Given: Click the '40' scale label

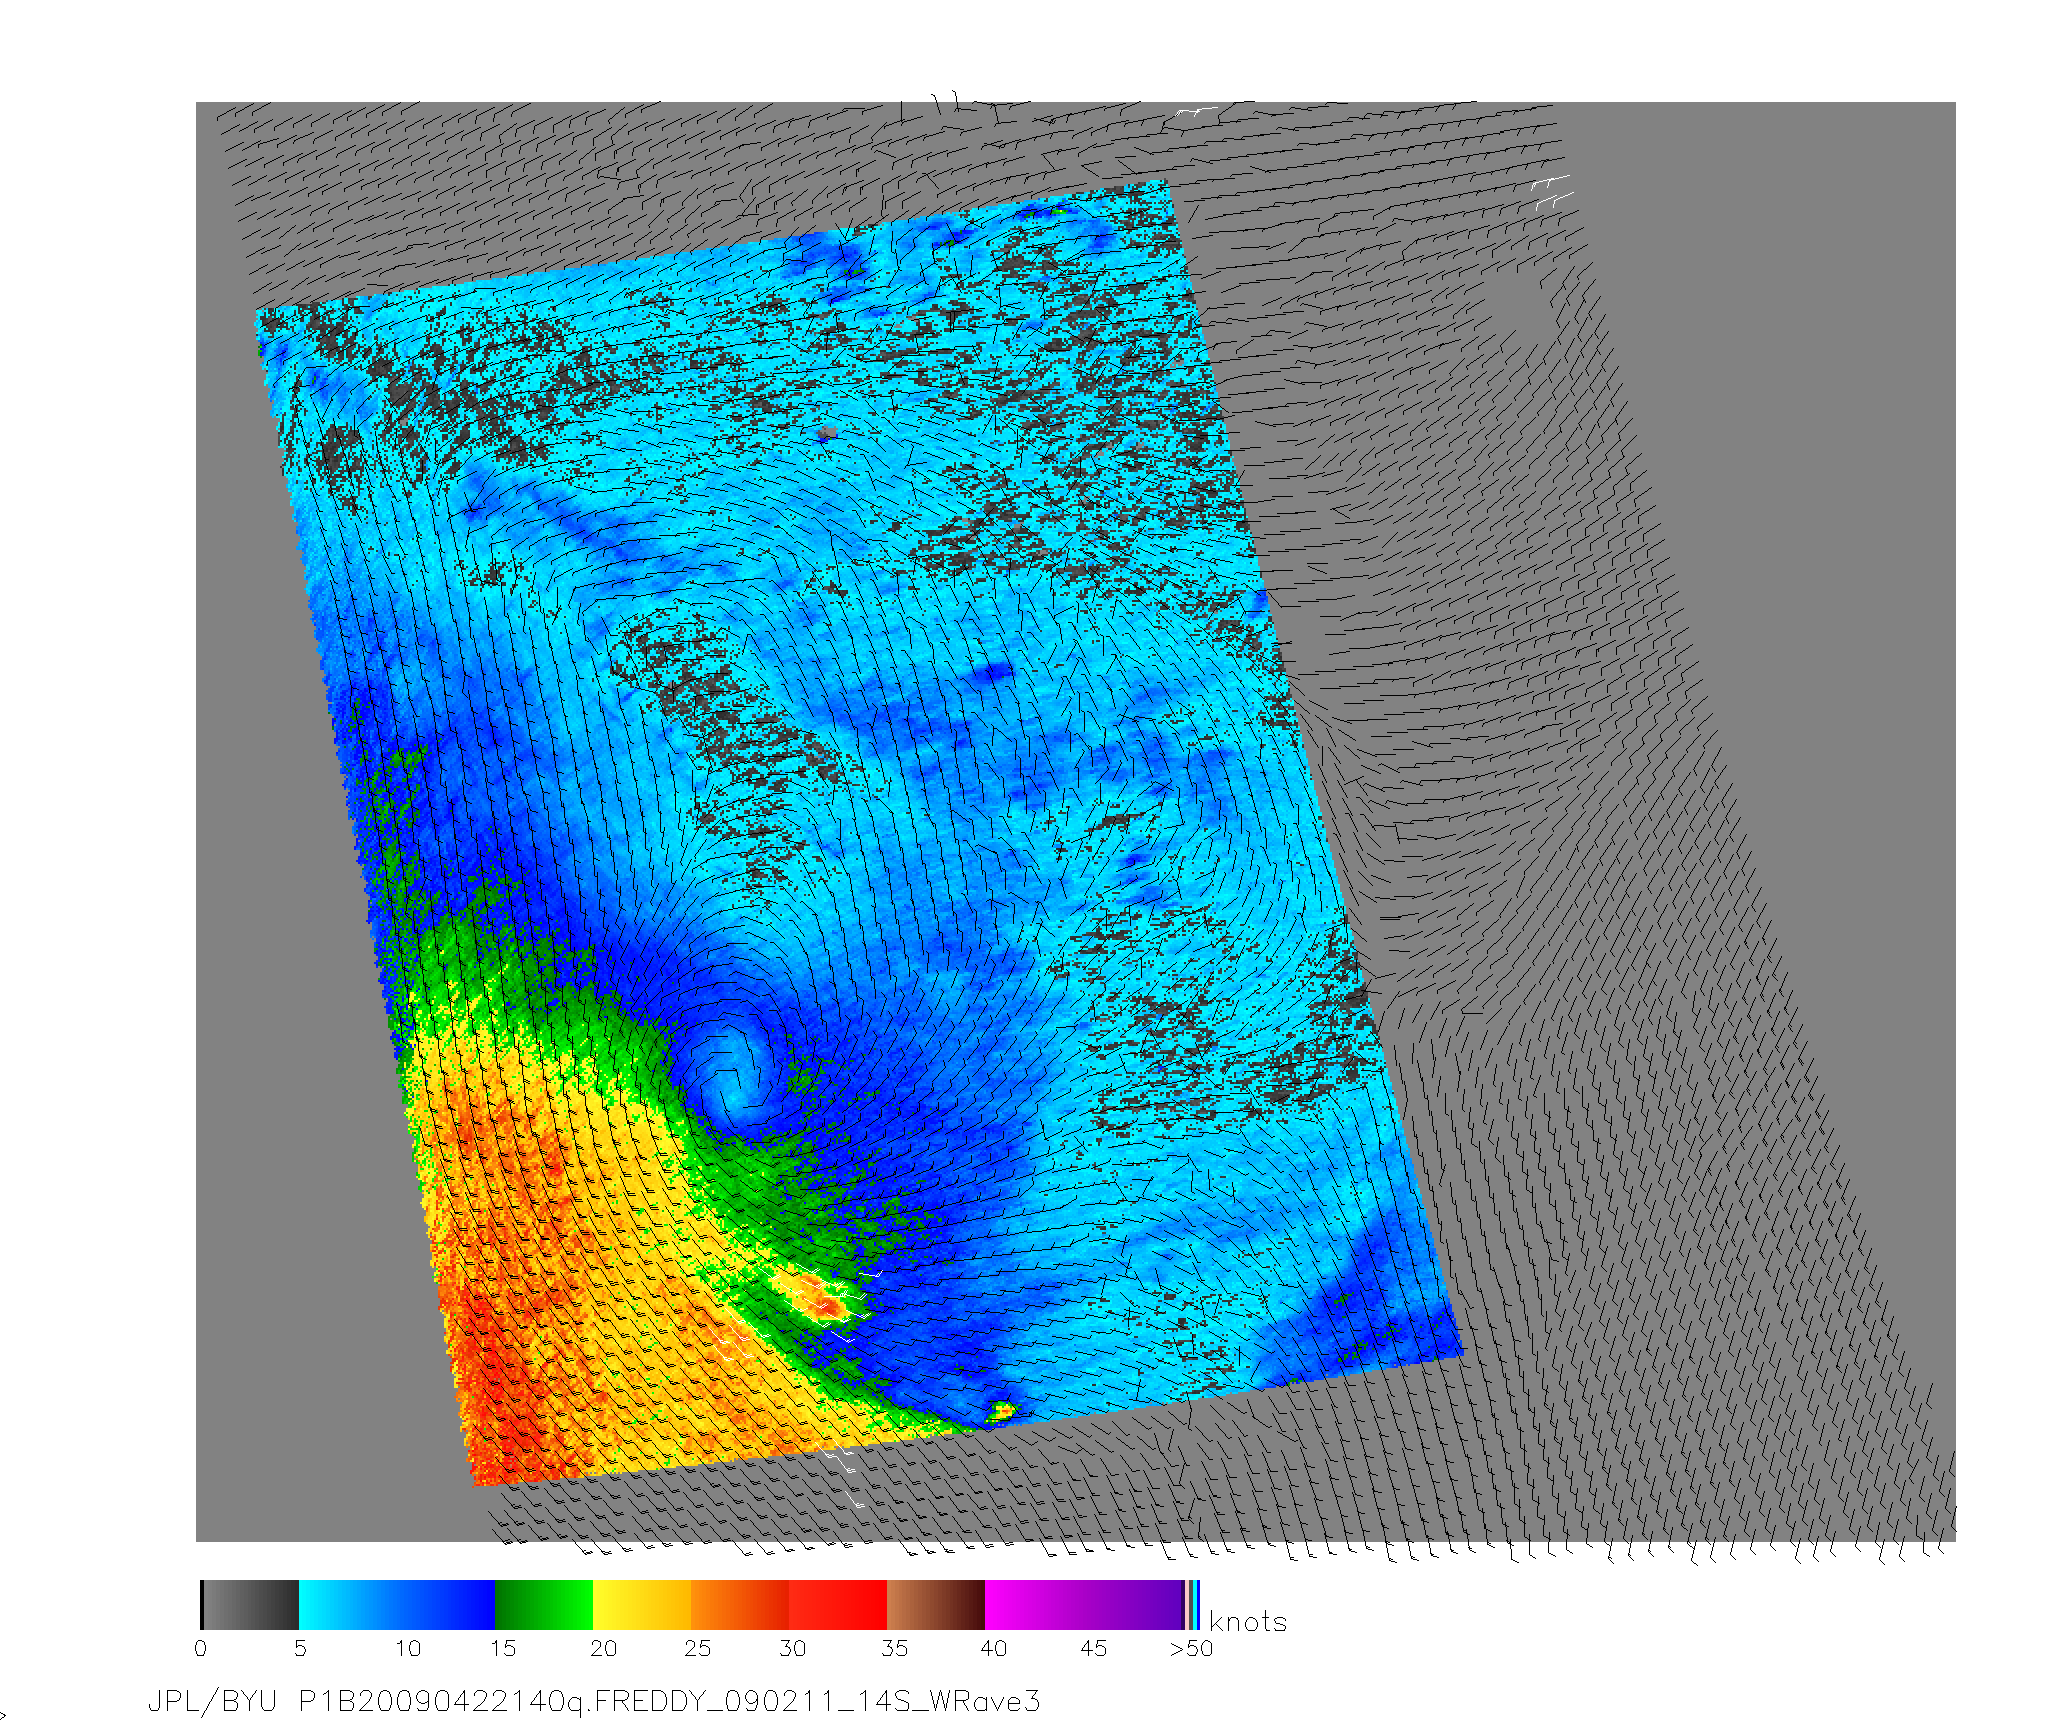Looking at the screenshot, I should click(994, 1648).
